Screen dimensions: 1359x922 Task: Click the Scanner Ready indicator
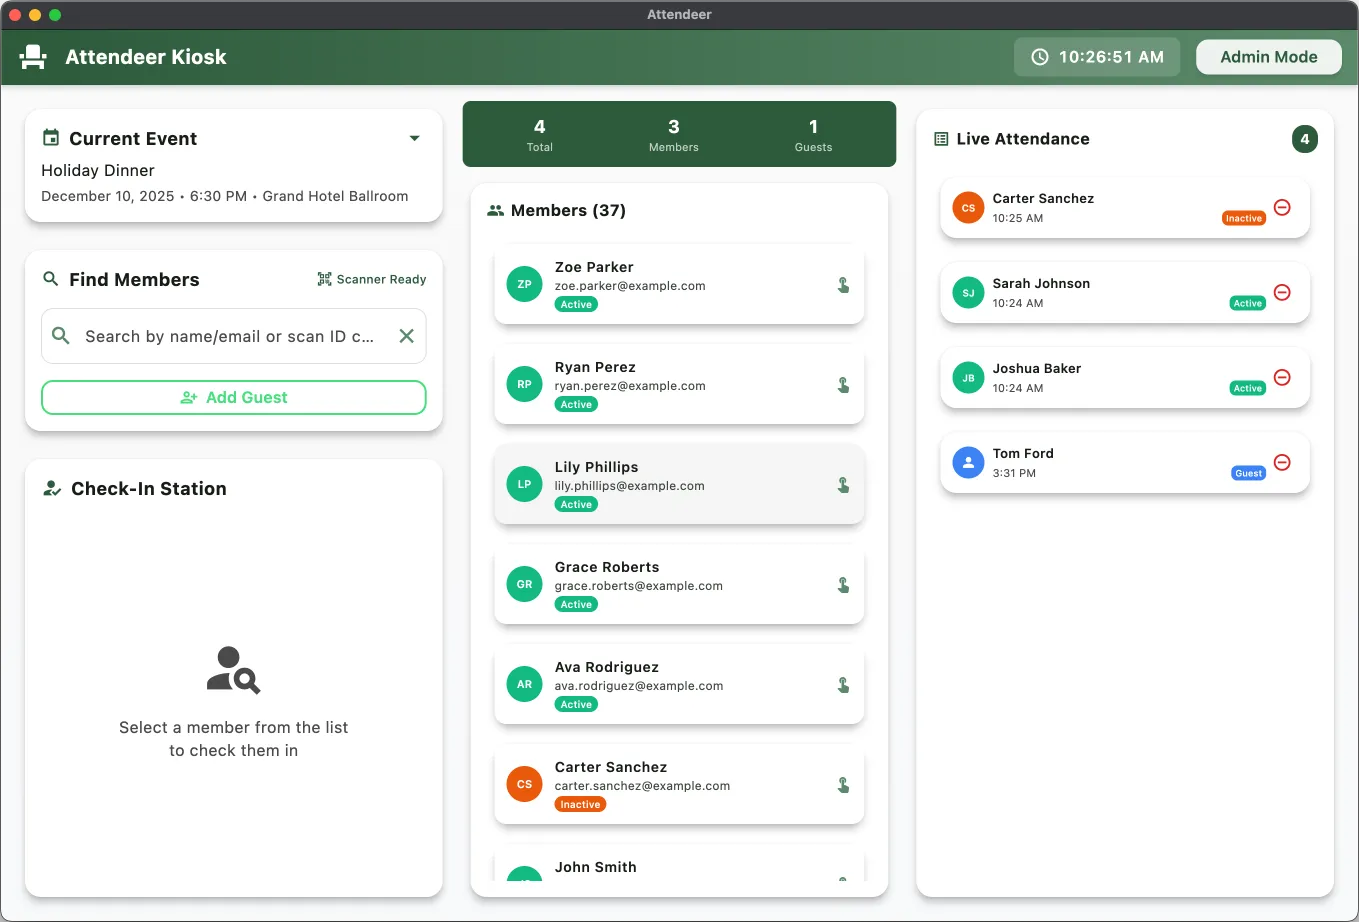tap(372, 279)
